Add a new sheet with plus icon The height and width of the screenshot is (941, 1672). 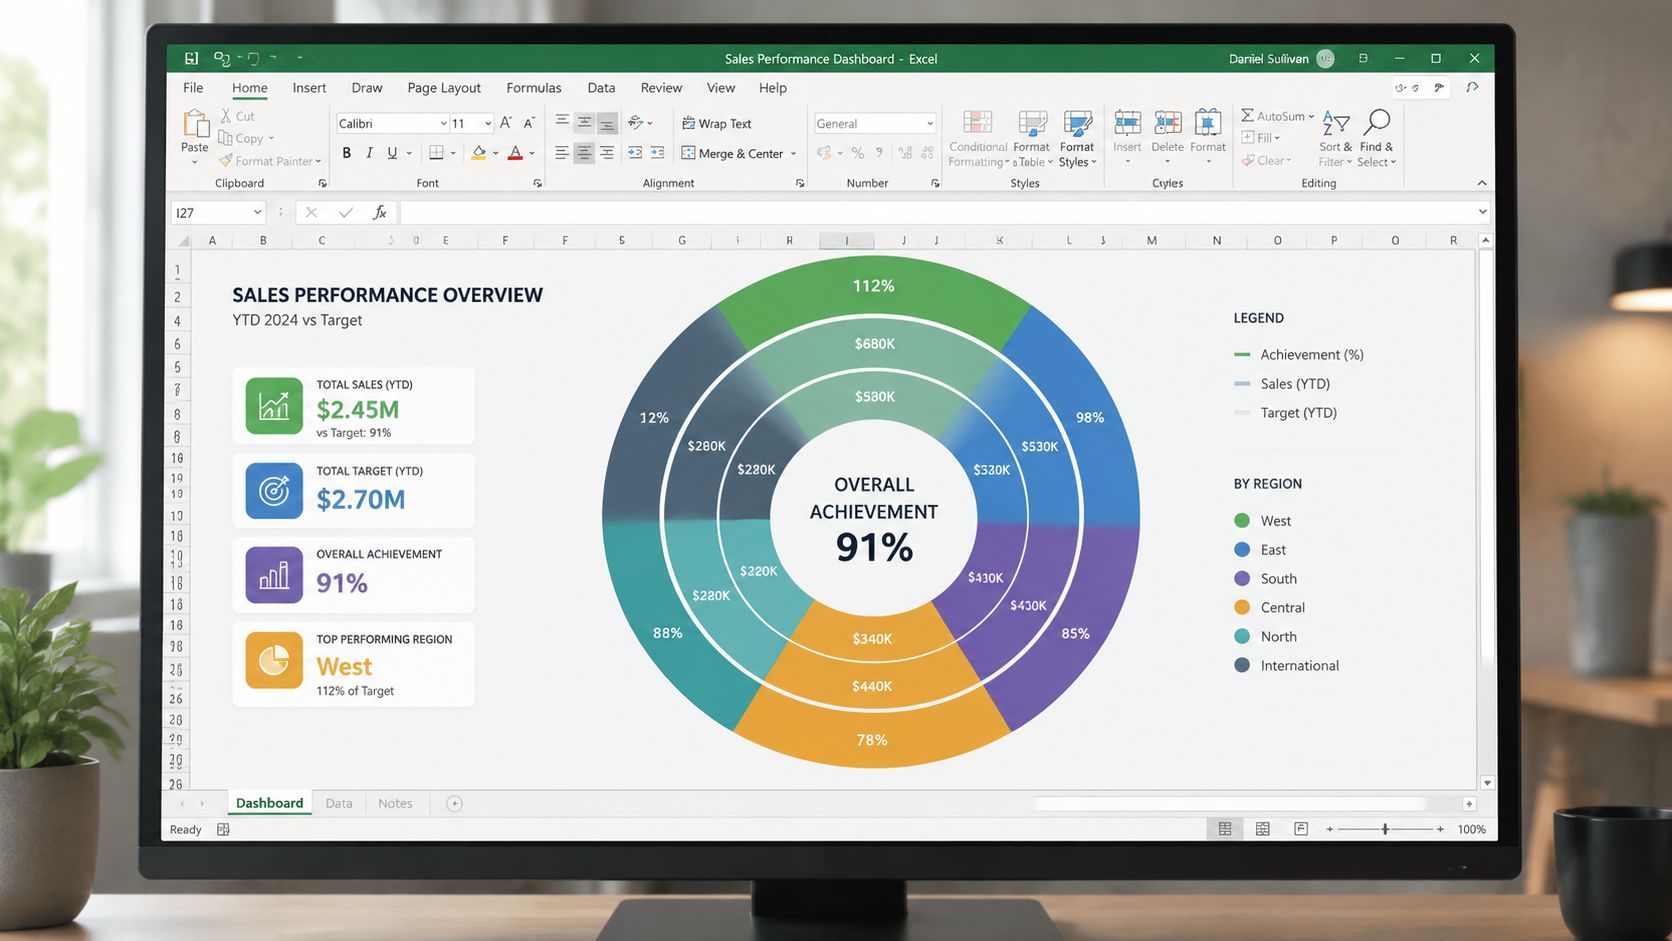(454, 803)
